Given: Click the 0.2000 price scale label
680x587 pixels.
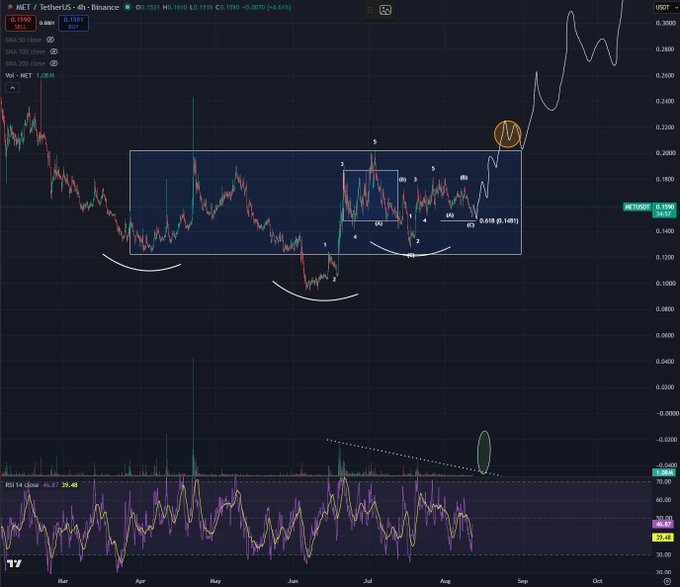Looking at the screenshot, I should (x=665, y=153).
